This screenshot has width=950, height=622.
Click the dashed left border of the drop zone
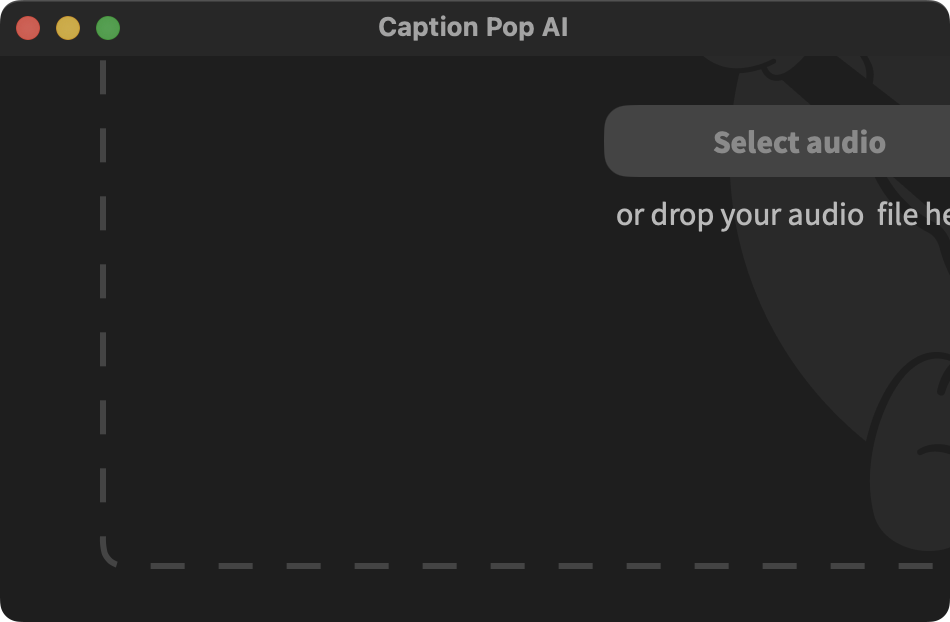103,300
